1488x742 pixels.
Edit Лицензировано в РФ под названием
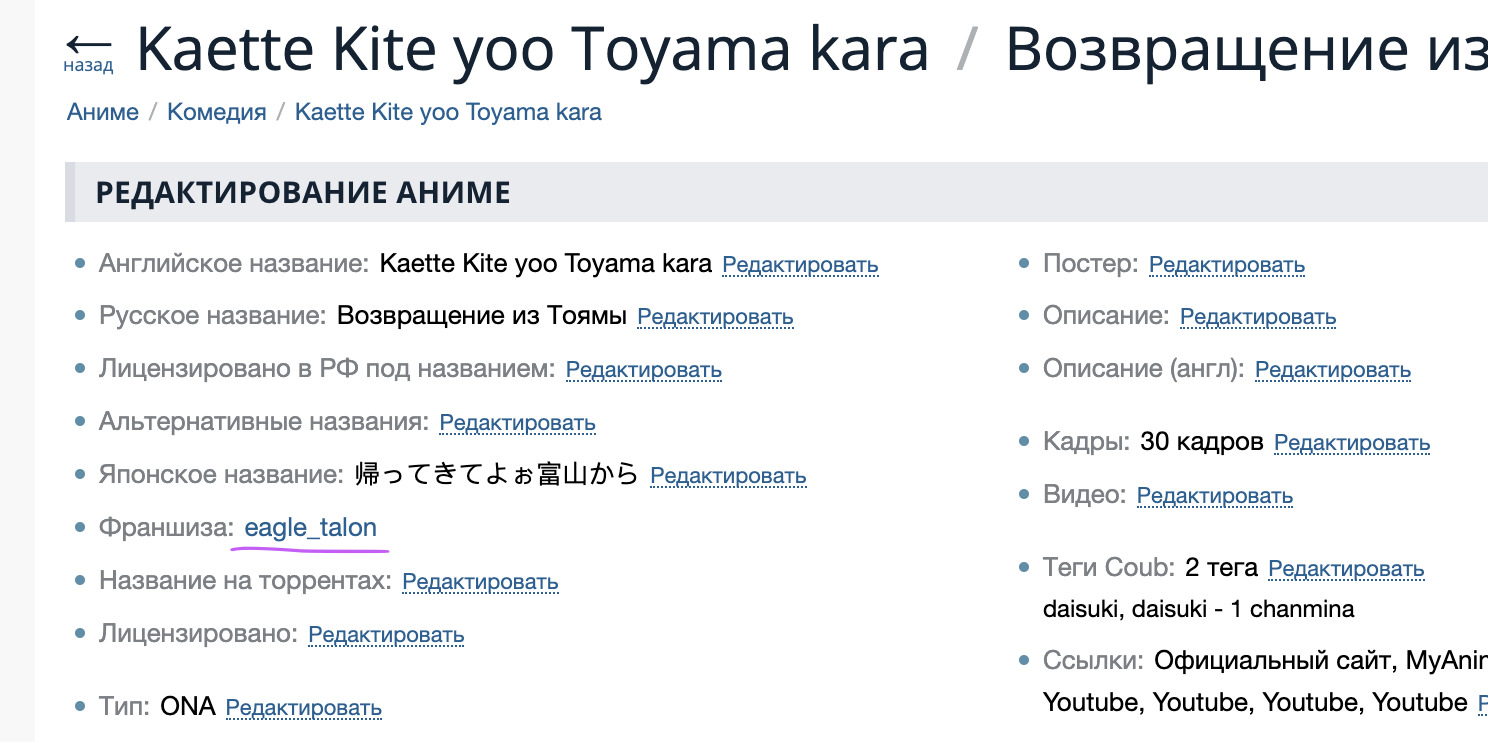click(643, 370)
